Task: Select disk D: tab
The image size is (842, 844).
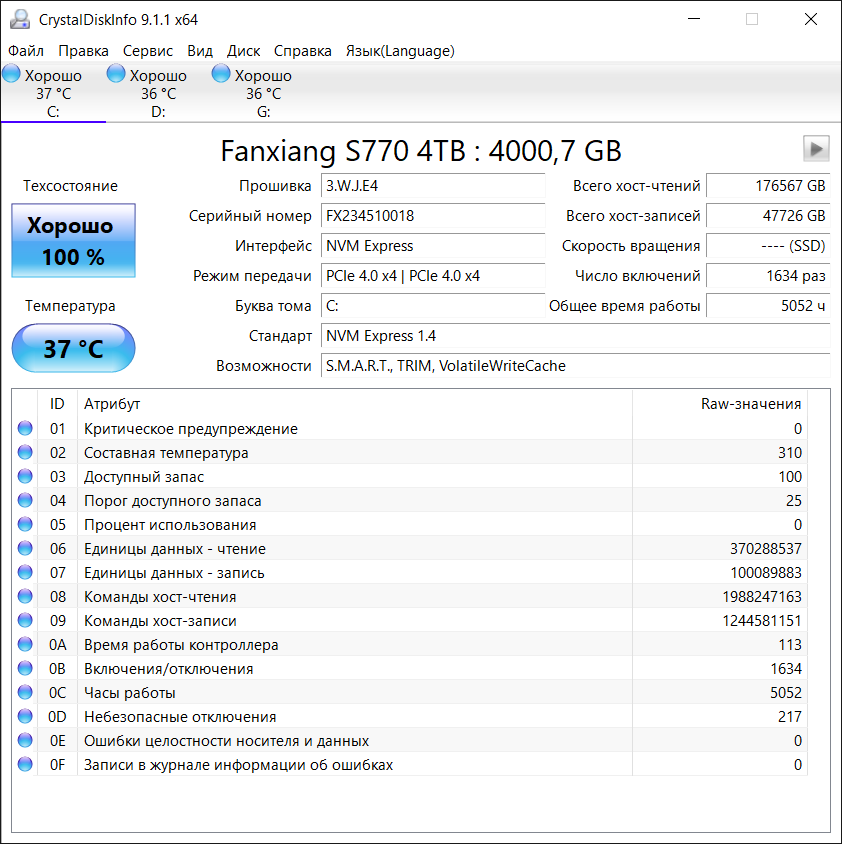Action: point(158,93)
